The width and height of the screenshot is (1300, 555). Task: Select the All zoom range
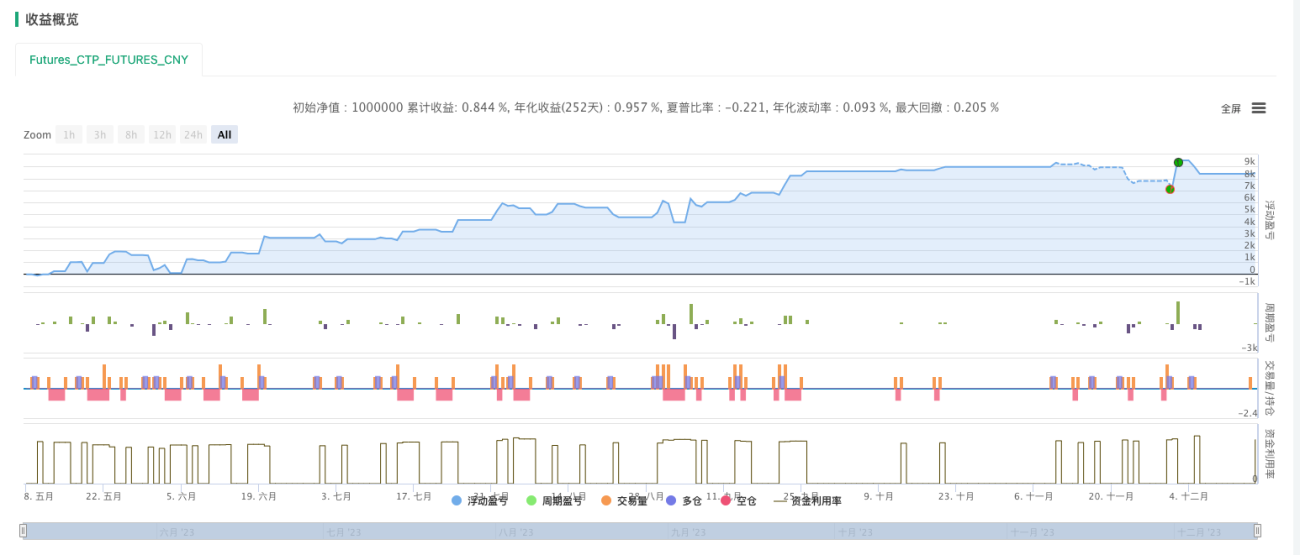[225, 135]
